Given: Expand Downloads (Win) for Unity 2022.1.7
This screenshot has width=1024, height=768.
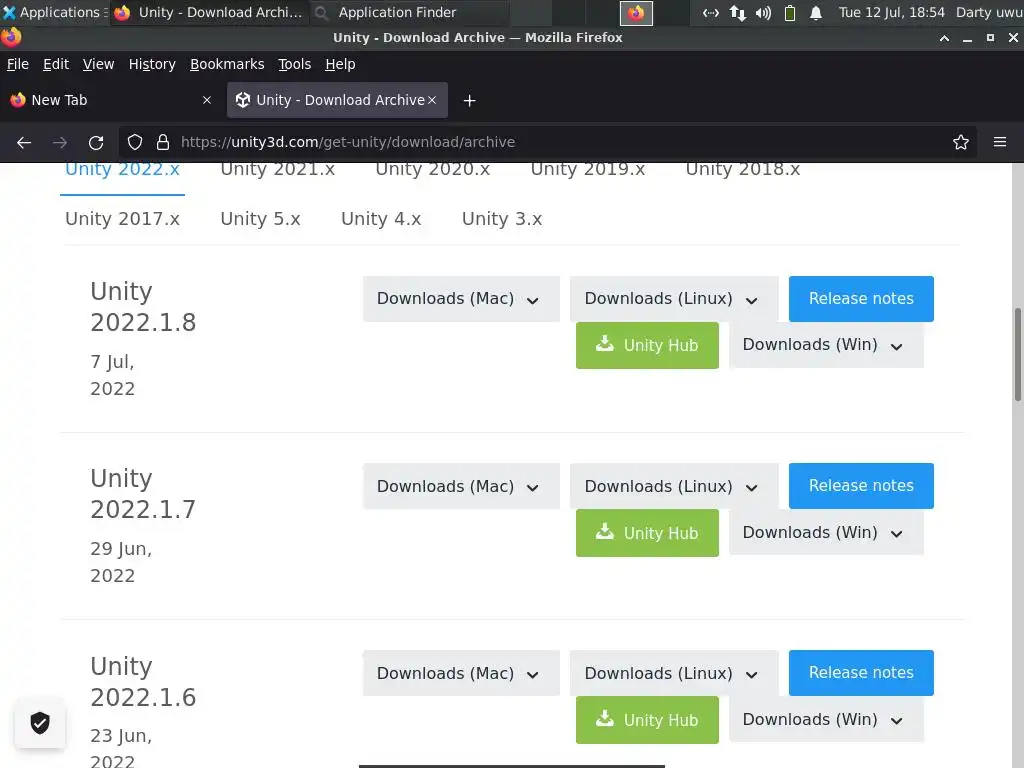Looking at the screenshot, I should coord(826,532).
